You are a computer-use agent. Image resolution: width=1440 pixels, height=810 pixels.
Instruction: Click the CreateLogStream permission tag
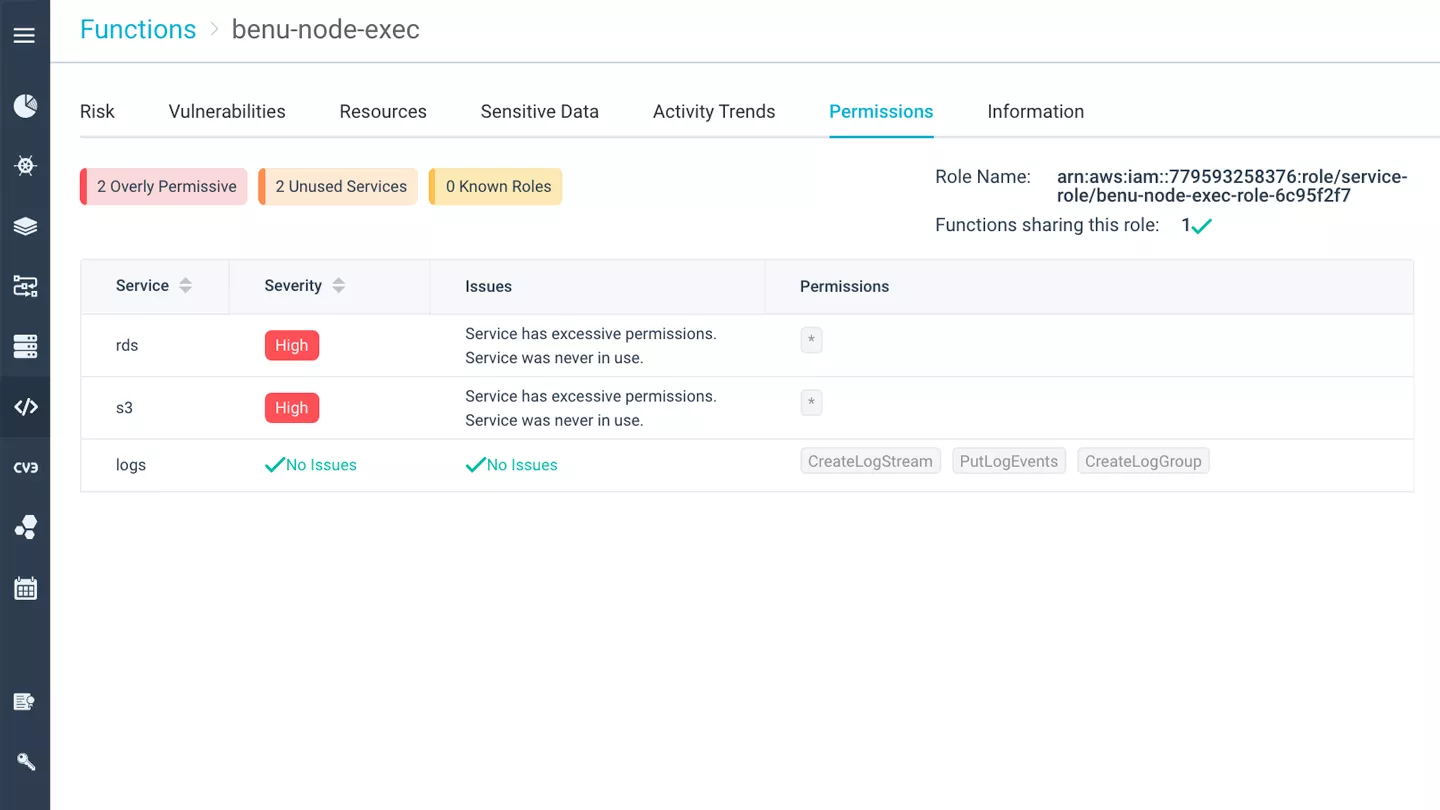pyautogui.click(x=870, y=461)
